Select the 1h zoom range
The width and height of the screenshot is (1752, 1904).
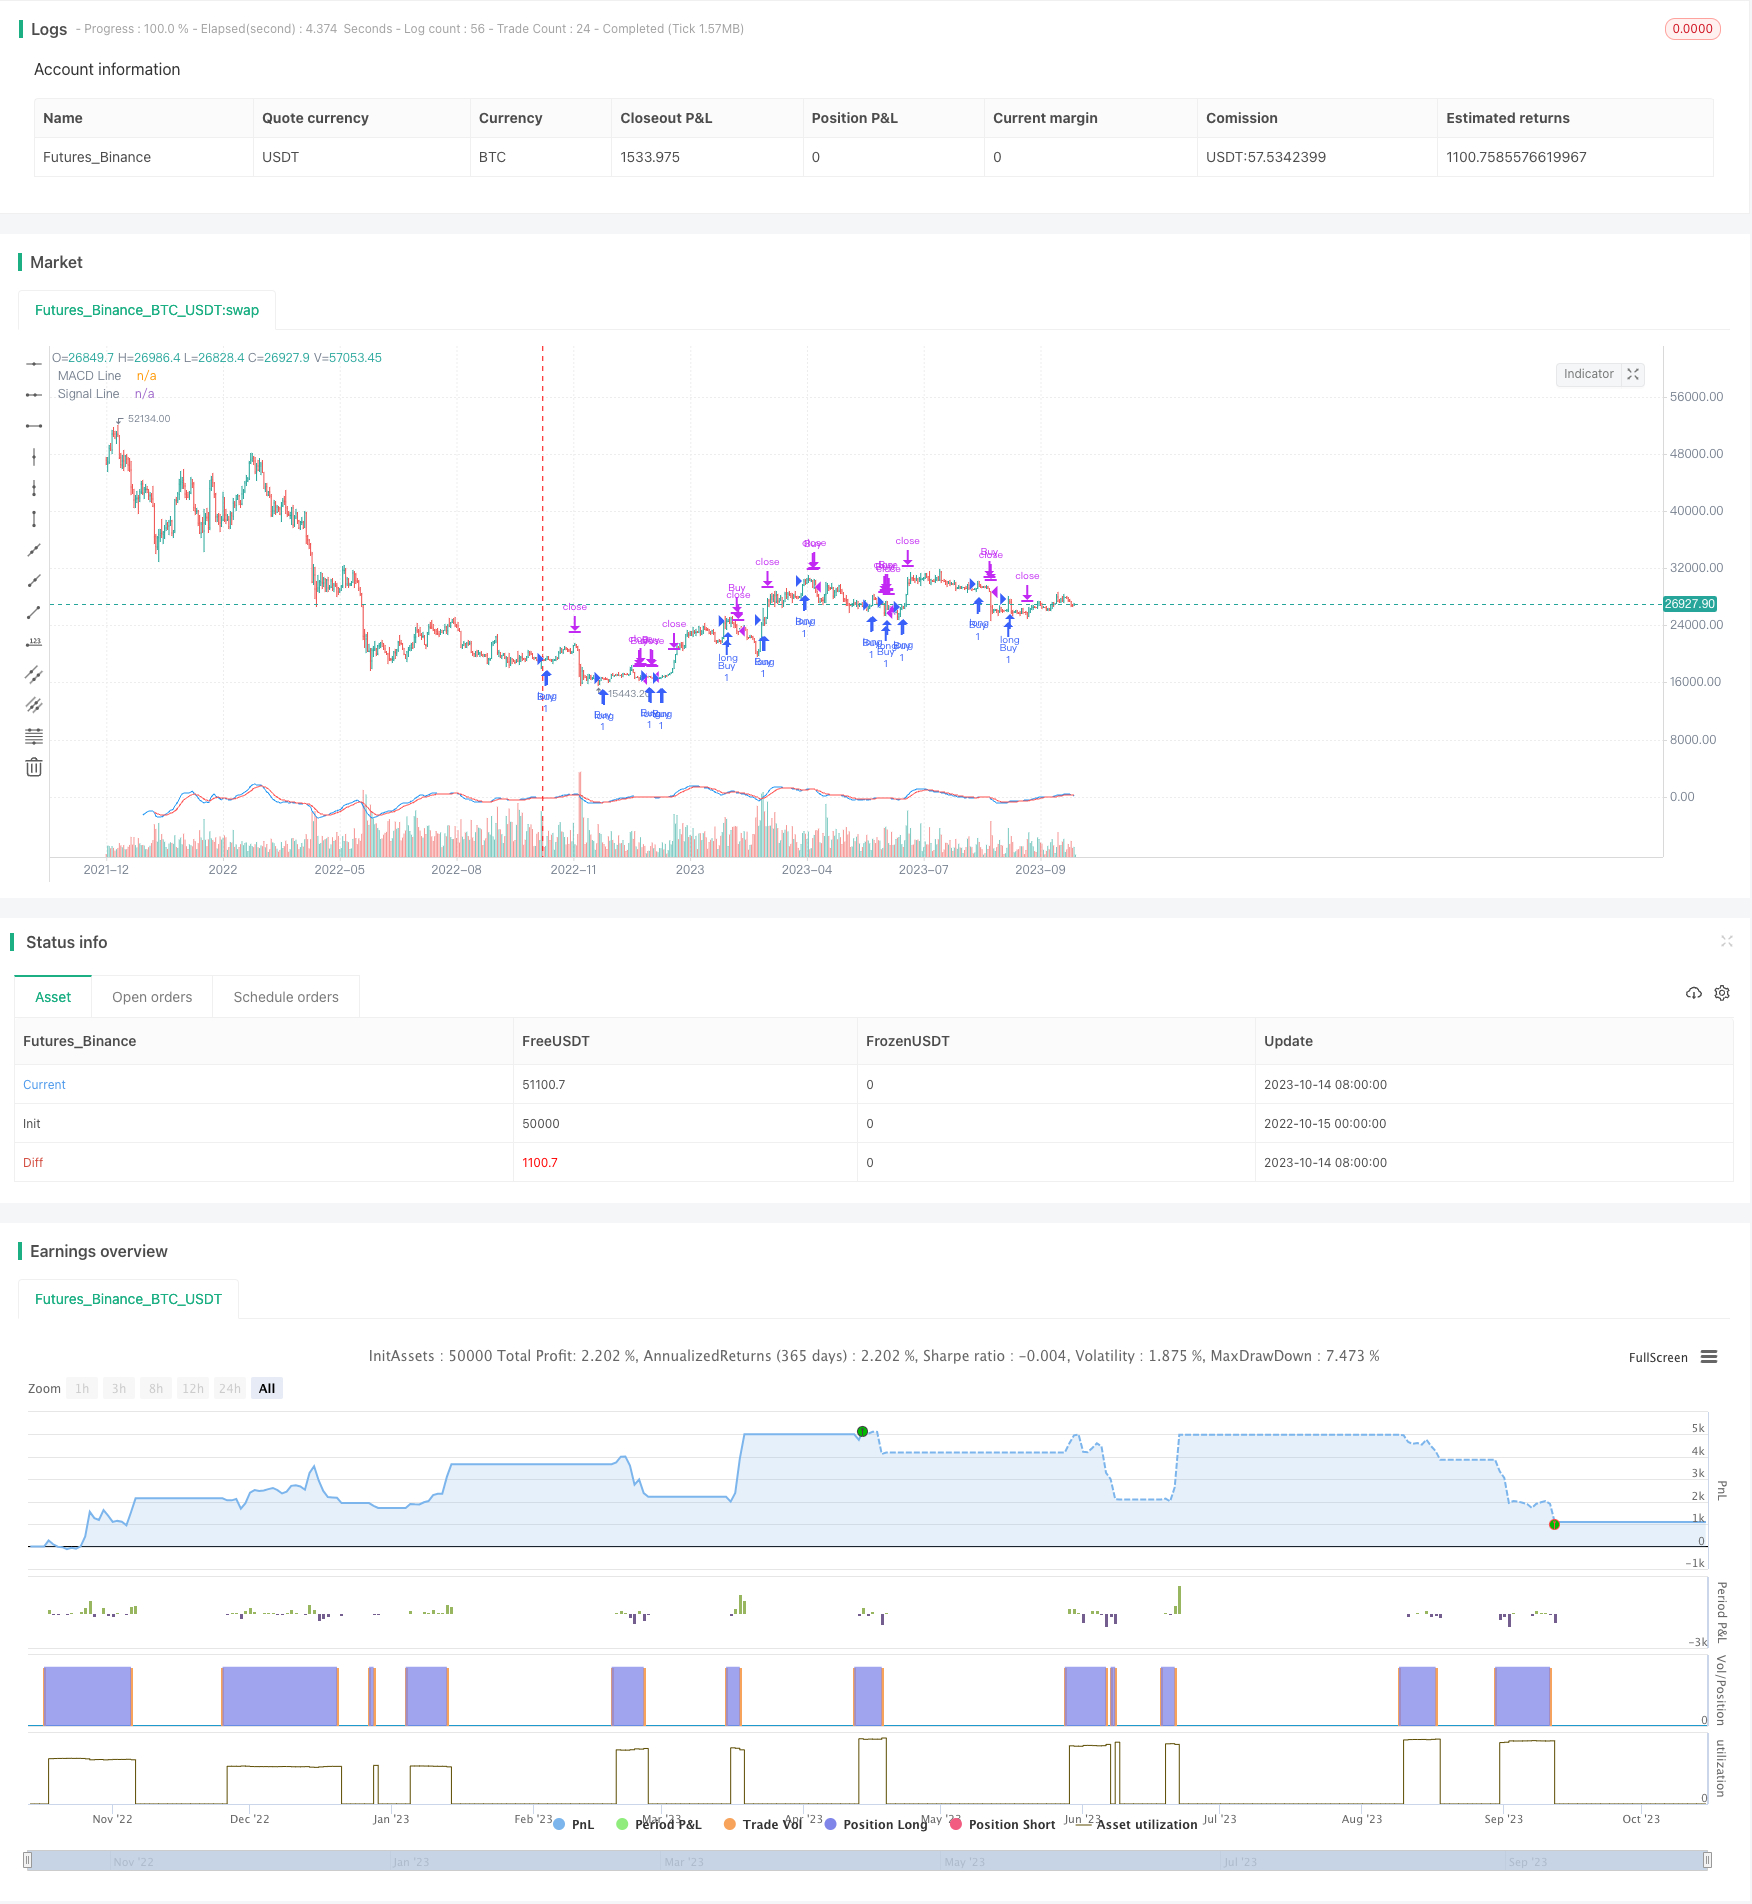[x=82, y=1388]
